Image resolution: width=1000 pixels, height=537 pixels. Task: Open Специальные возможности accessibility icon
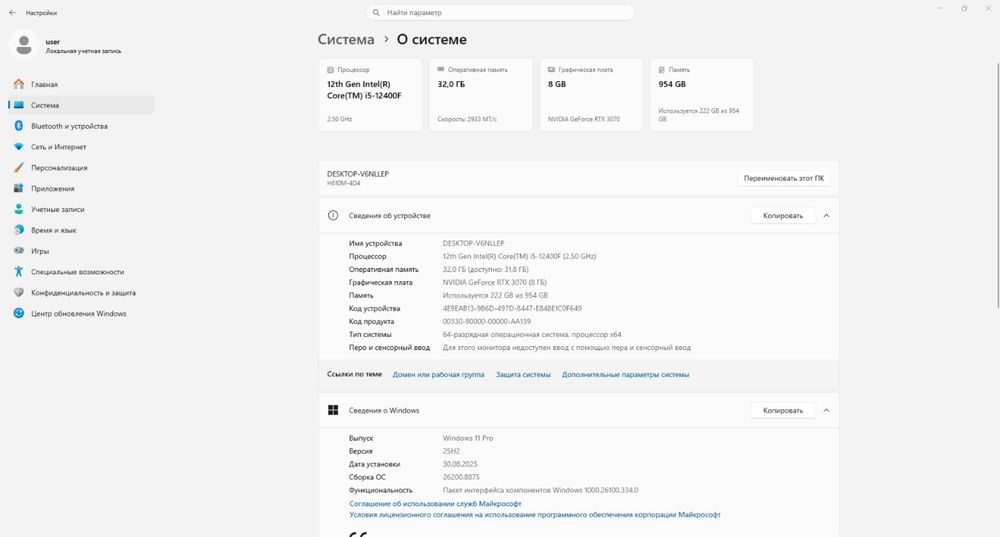coord(18,272)
